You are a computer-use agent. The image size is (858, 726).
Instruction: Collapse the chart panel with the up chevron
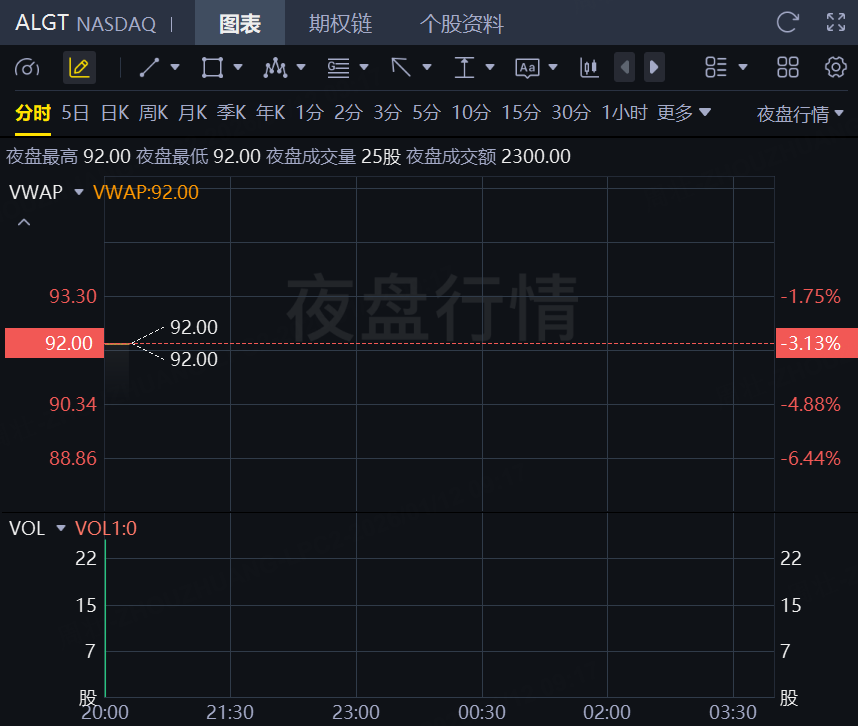[24, 222]
